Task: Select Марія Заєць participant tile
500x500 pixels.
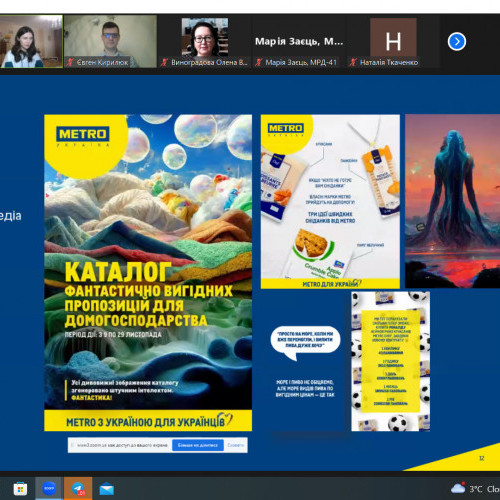Action: 299,41
